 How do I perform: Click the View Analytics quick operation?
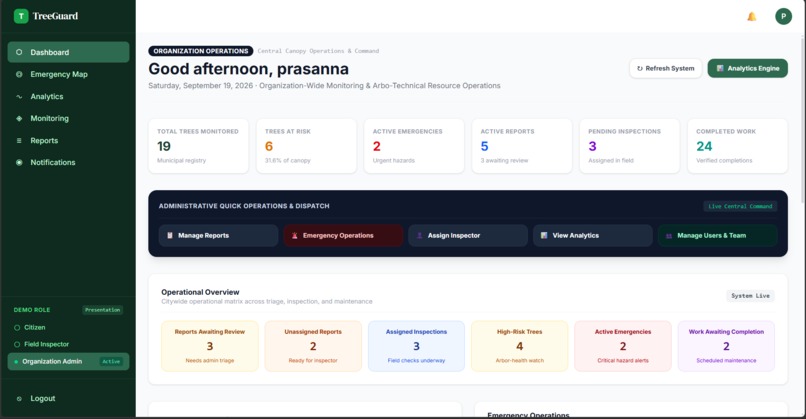(x=593, y=235)
